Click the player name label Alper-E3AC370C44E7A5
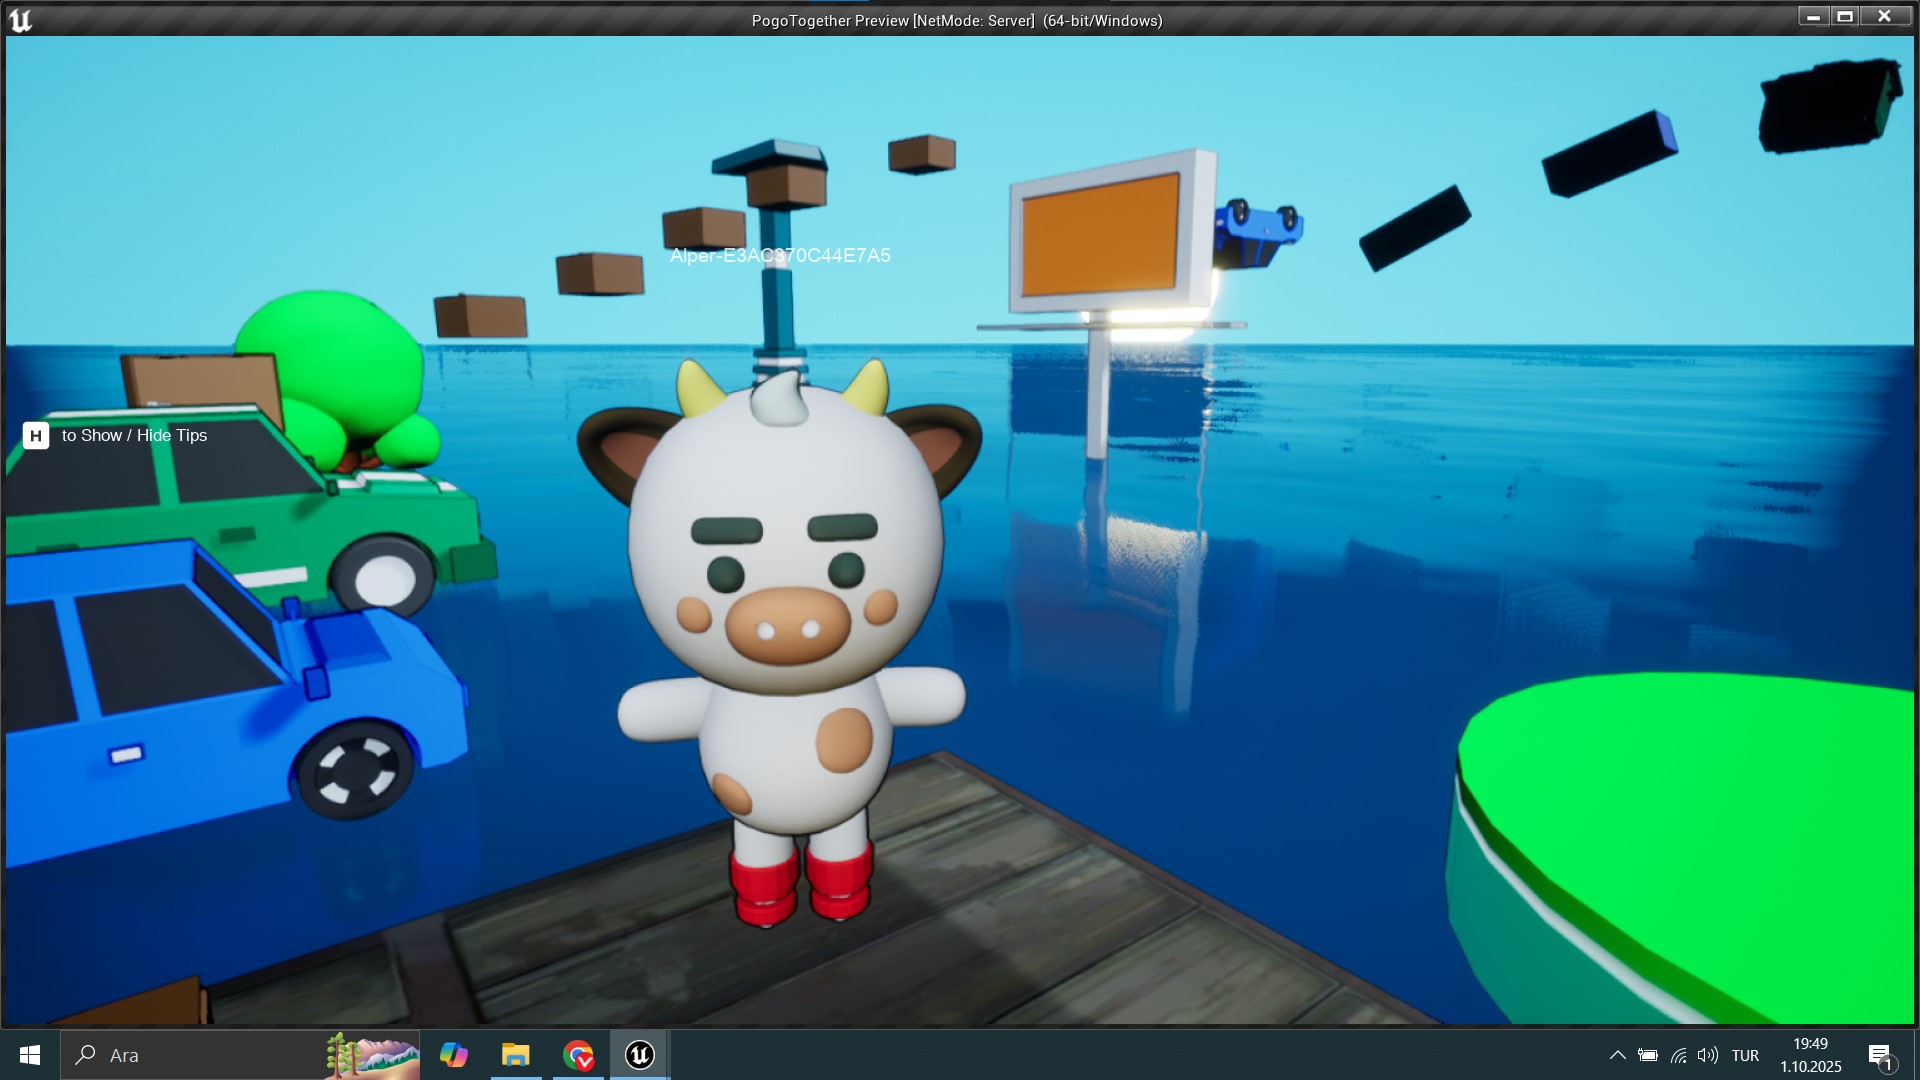 point(780,256)
